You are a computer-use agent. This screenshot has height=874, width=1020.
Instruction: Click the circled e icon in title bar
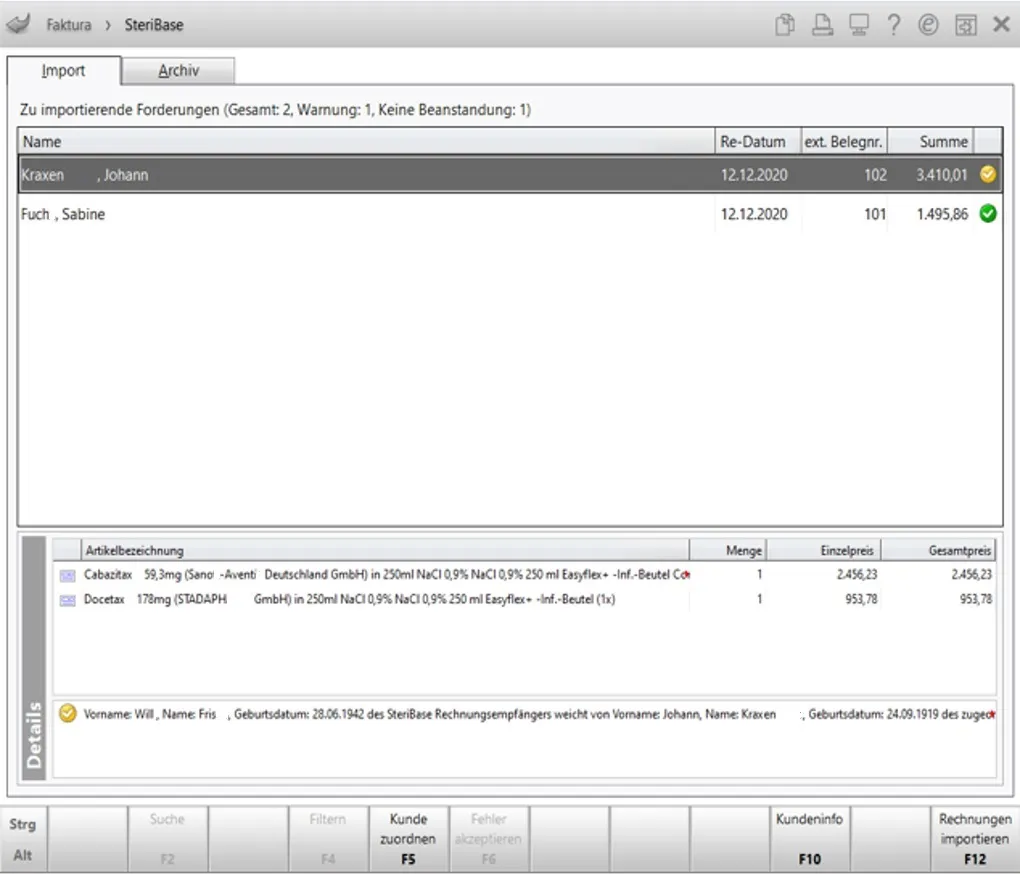tap(928, 25)
